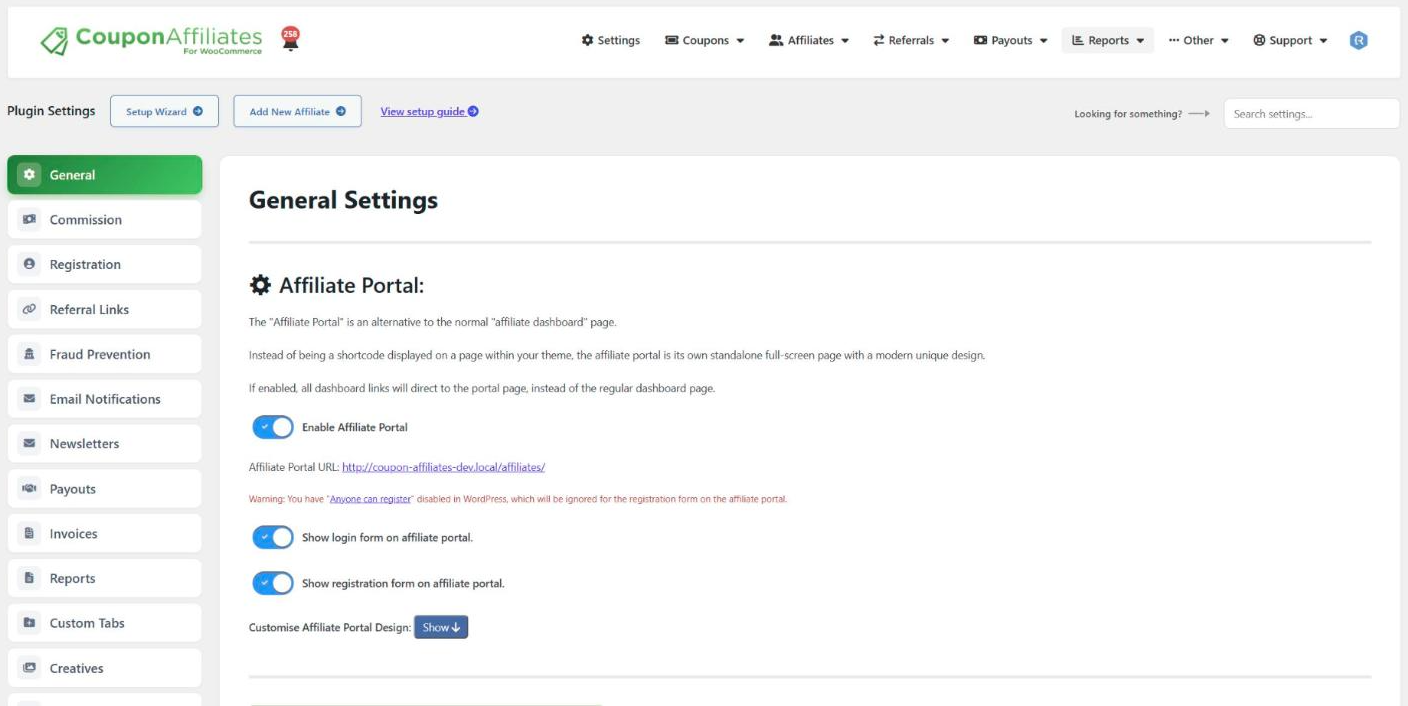This screenshot has height=706, width=1408.
Task: Click the Support lifebuoy icon in top nav
Action: point(1259,40)
